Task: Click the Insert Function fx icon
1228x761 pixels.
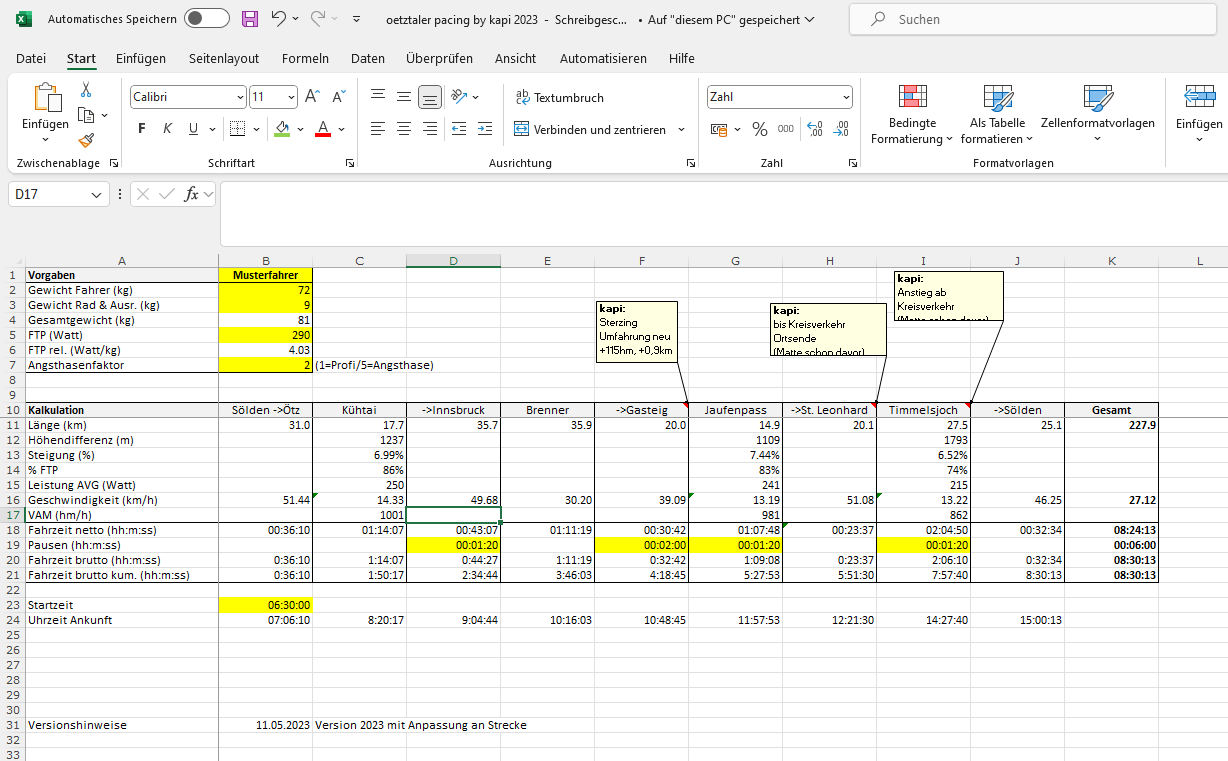Action: (x=191, y=195)
